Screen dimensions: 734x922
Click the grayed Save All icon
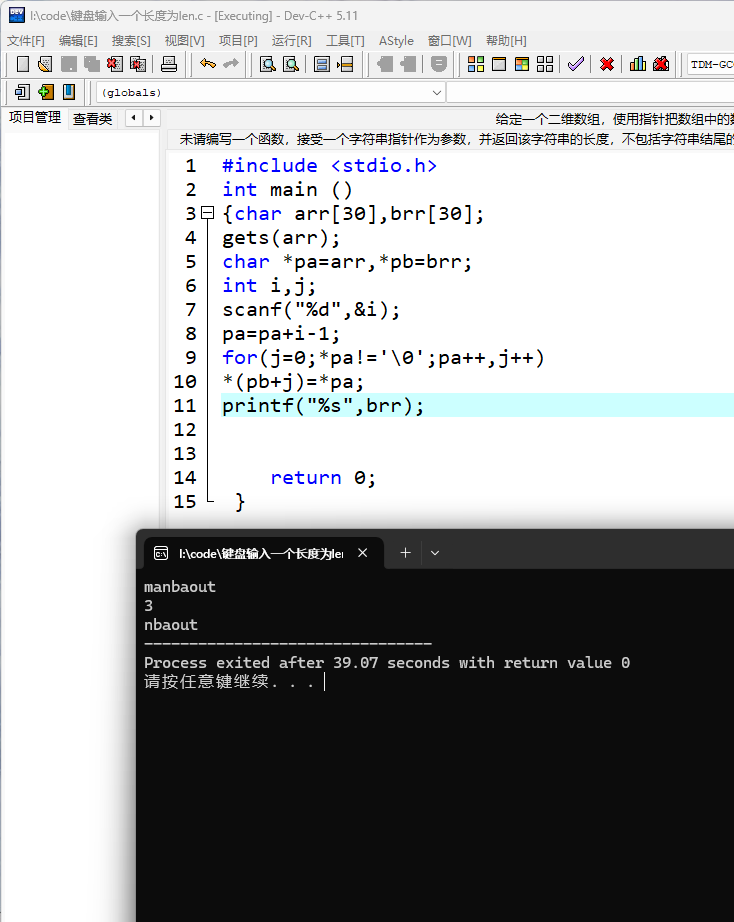tap(92, 64)
